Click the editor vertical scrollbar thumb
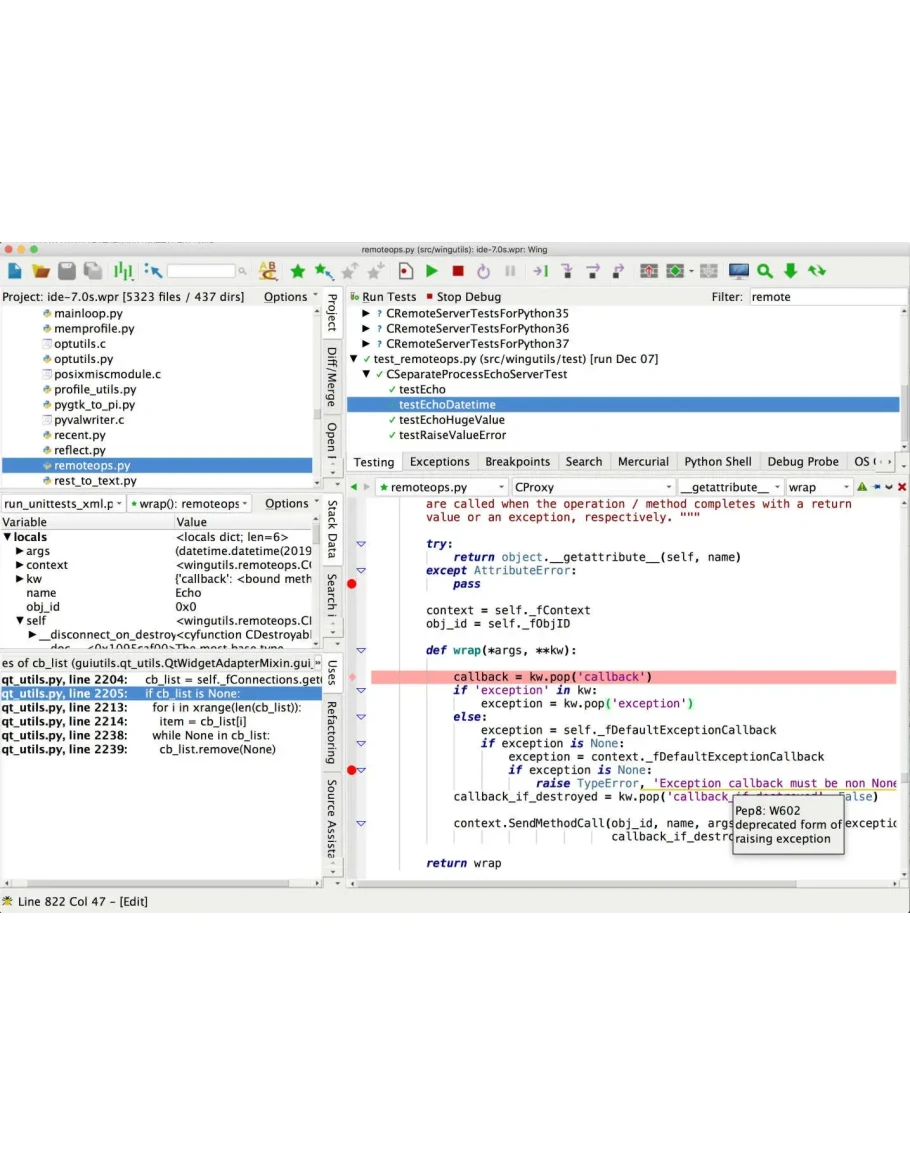 [x=904, y=777]
